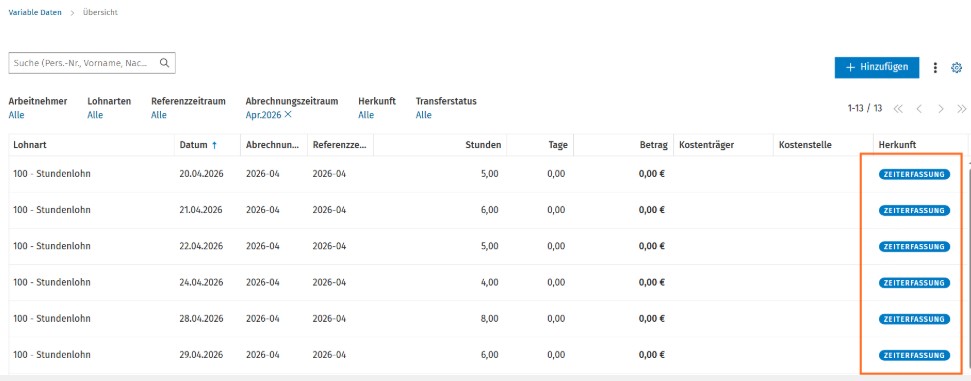
Task: Go to next page arrow
Action: 941,108
